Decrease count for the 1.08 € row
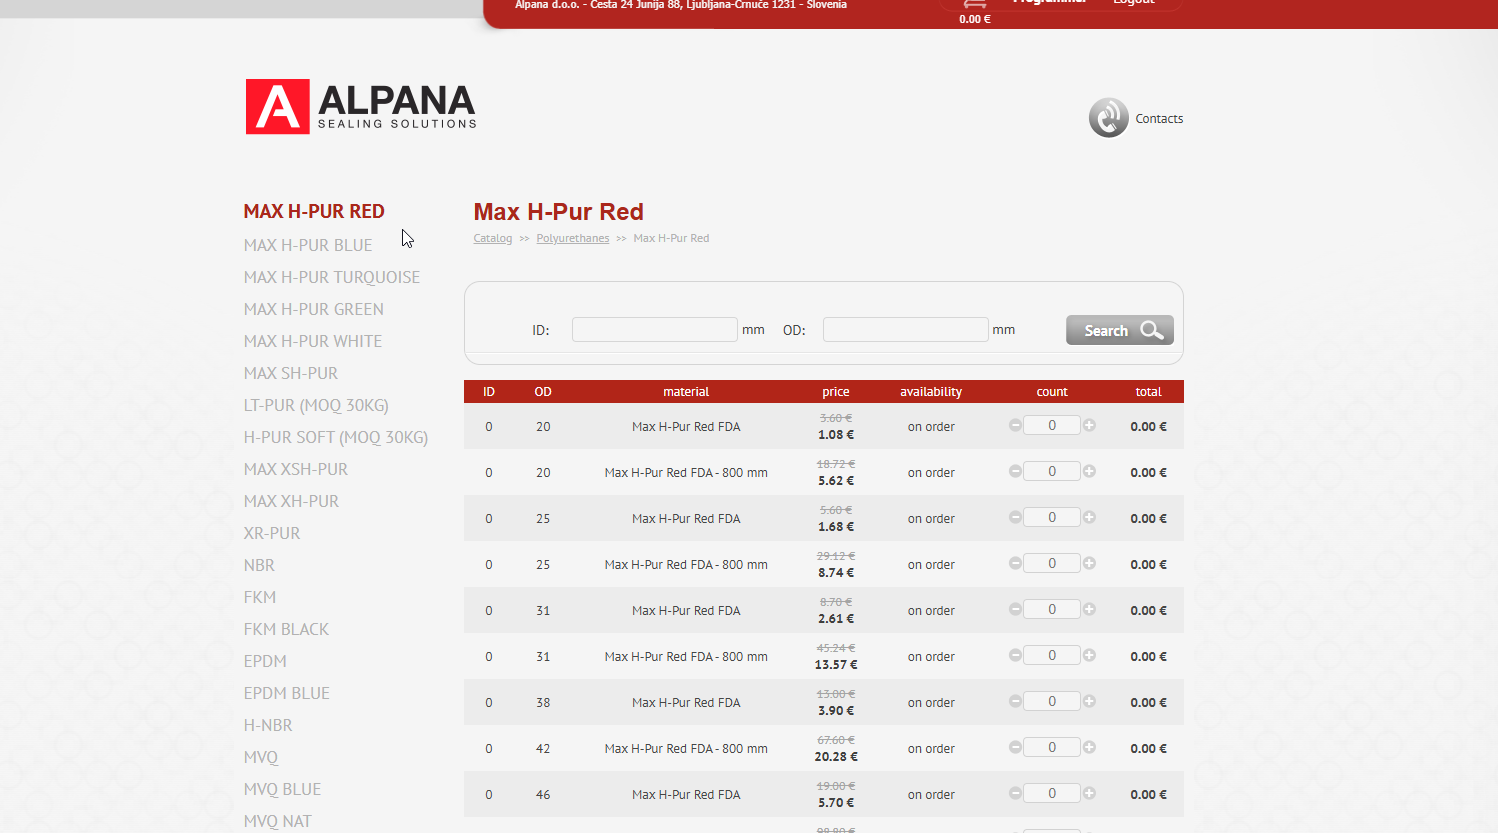 1015,425
